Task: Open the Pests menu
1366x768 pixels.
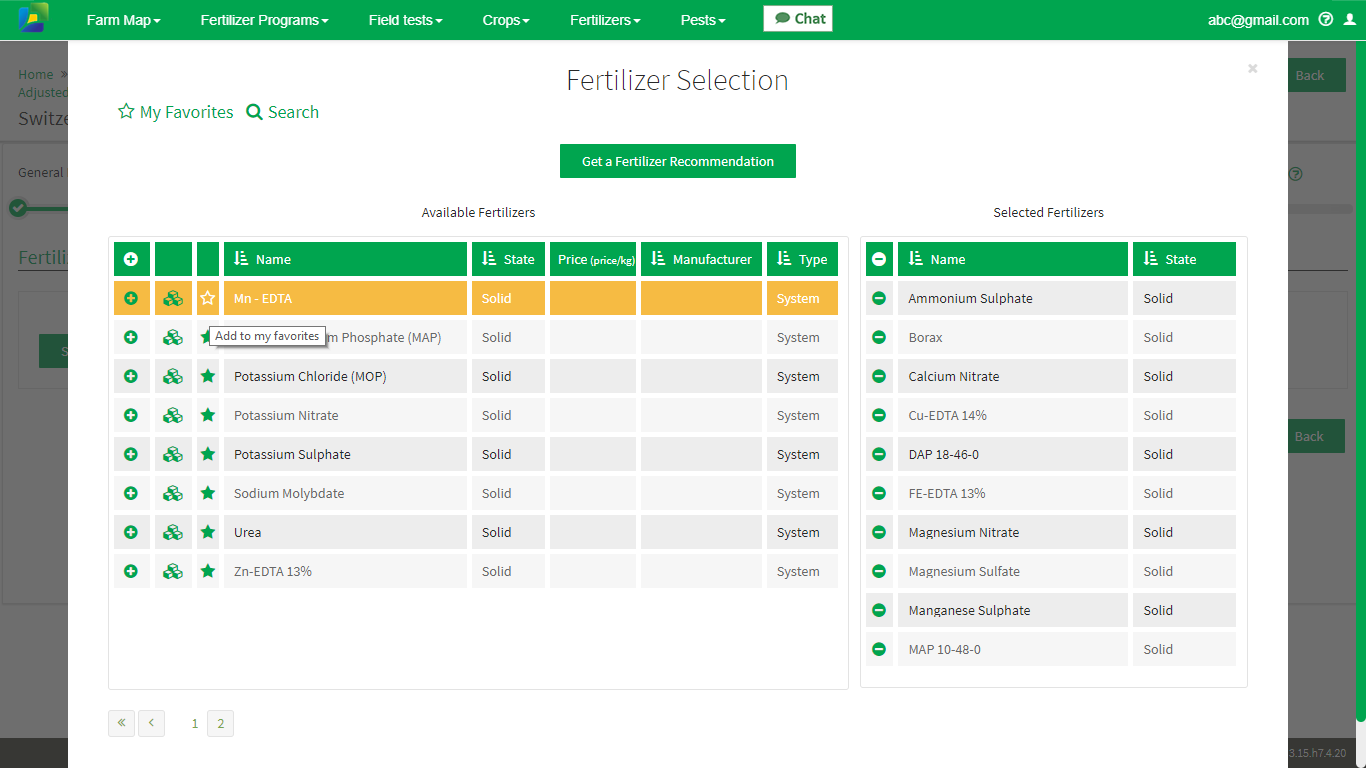Action: pyautogui.click(x=703, y=20)
